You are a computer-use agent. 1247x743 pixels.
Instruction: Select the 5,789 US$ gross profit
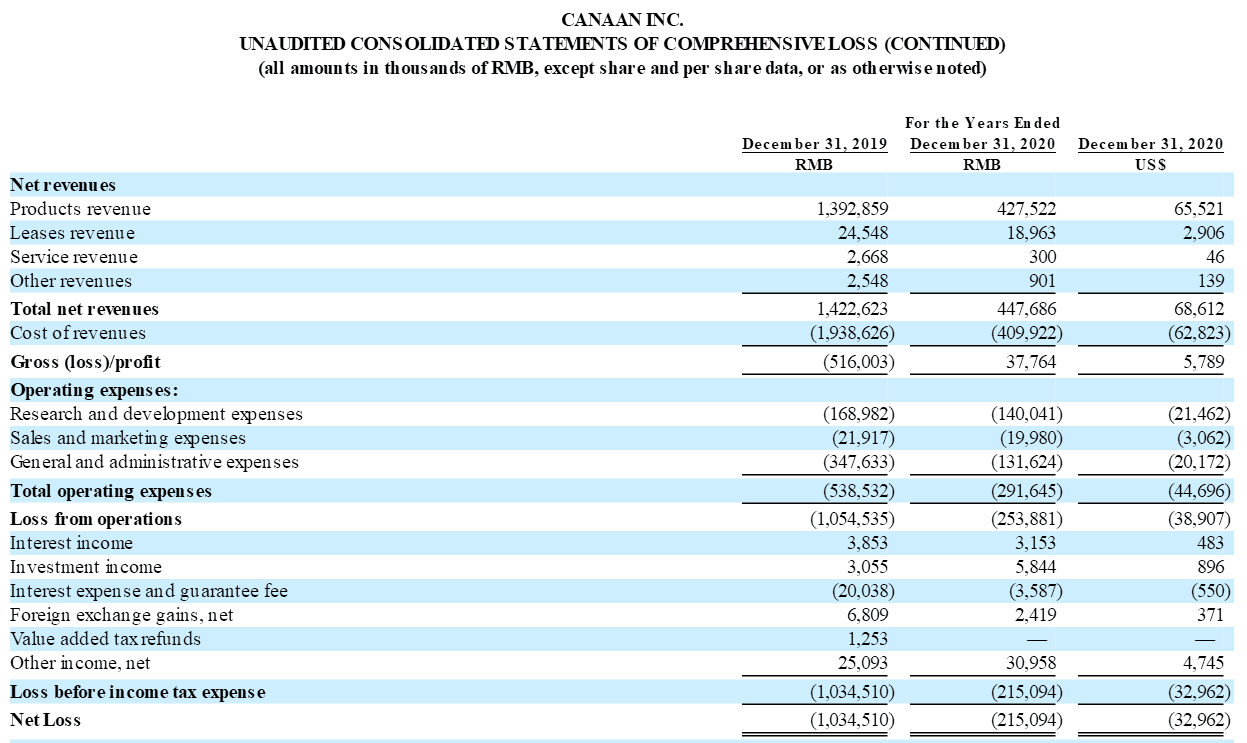pos(1203,362)
